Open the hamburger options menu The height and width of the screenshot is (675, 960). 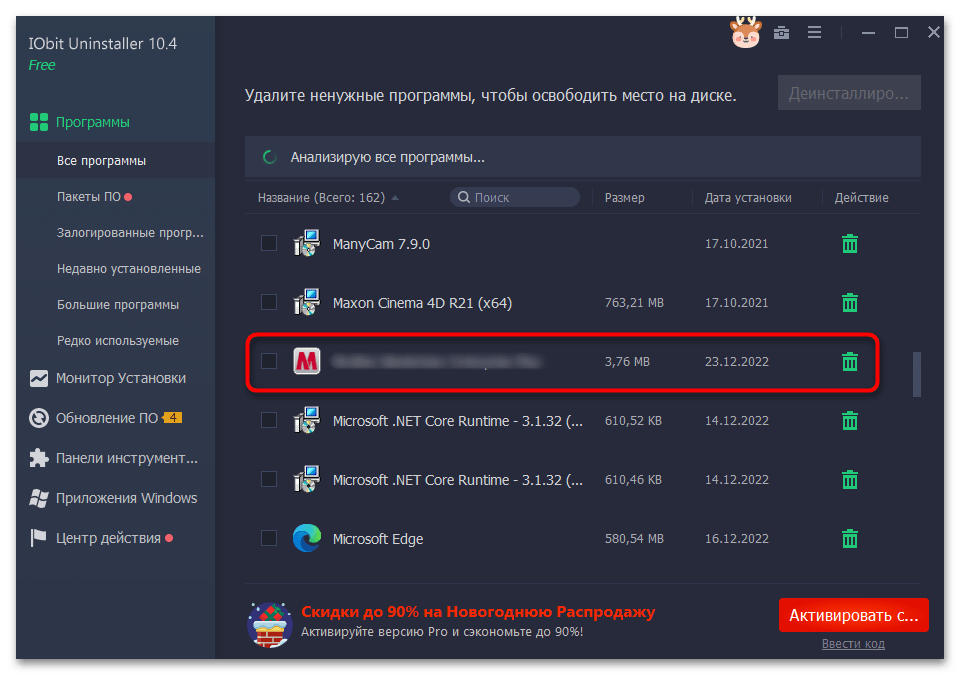click(814, 32)
